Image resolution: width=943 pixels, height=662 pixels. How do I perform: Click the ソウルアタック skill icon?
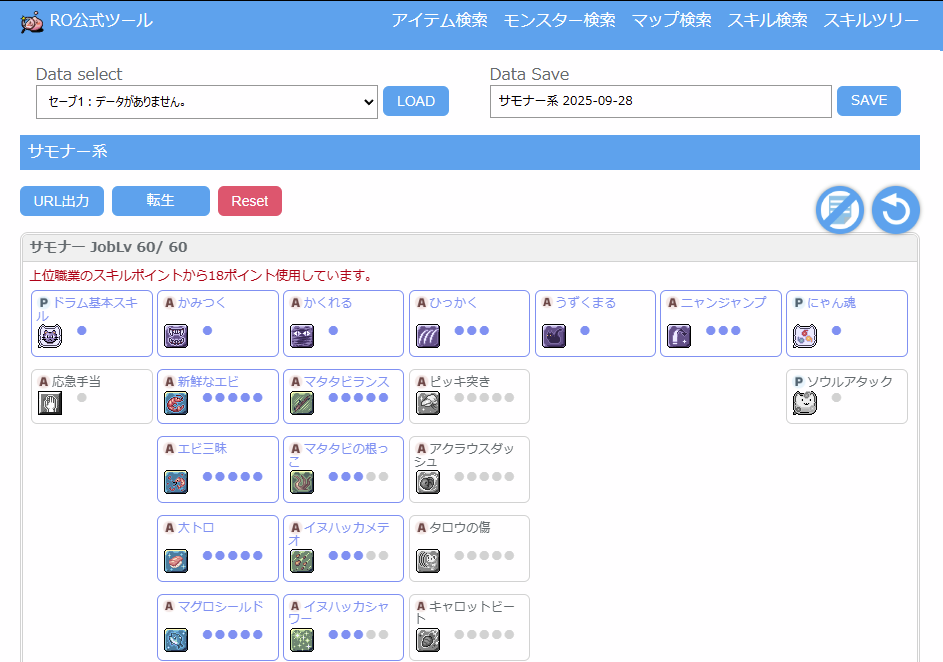pyautogui.click(x=805, y=403)
